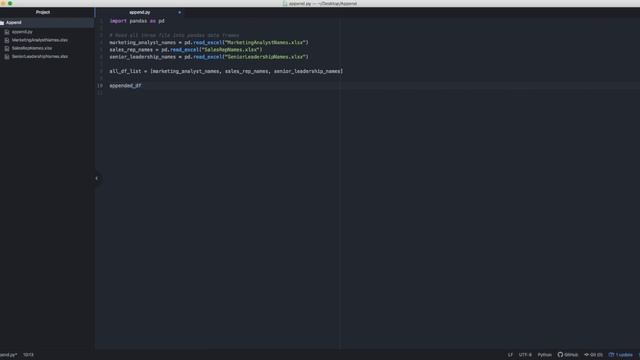The width and height of the screenshot is (640, 360).
Task: Open the Git panel from status bar
Action: [593, 355]
